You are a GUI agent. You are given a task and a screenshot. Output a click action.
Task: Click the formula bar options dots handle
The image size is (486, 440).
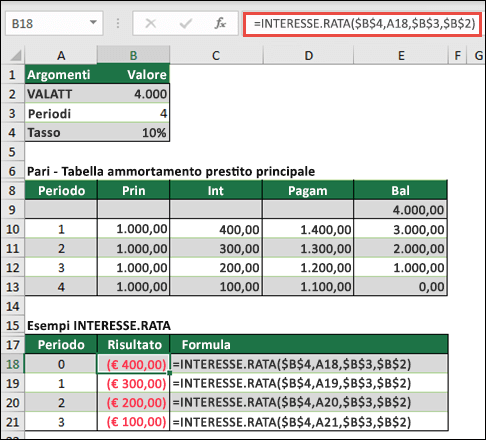coord(118,23)
